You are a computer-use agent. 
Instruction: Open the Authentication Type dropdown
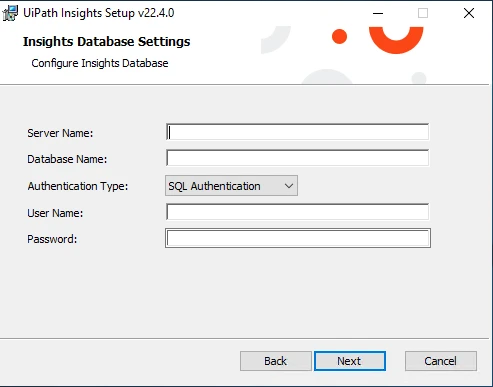click(231, 186)
